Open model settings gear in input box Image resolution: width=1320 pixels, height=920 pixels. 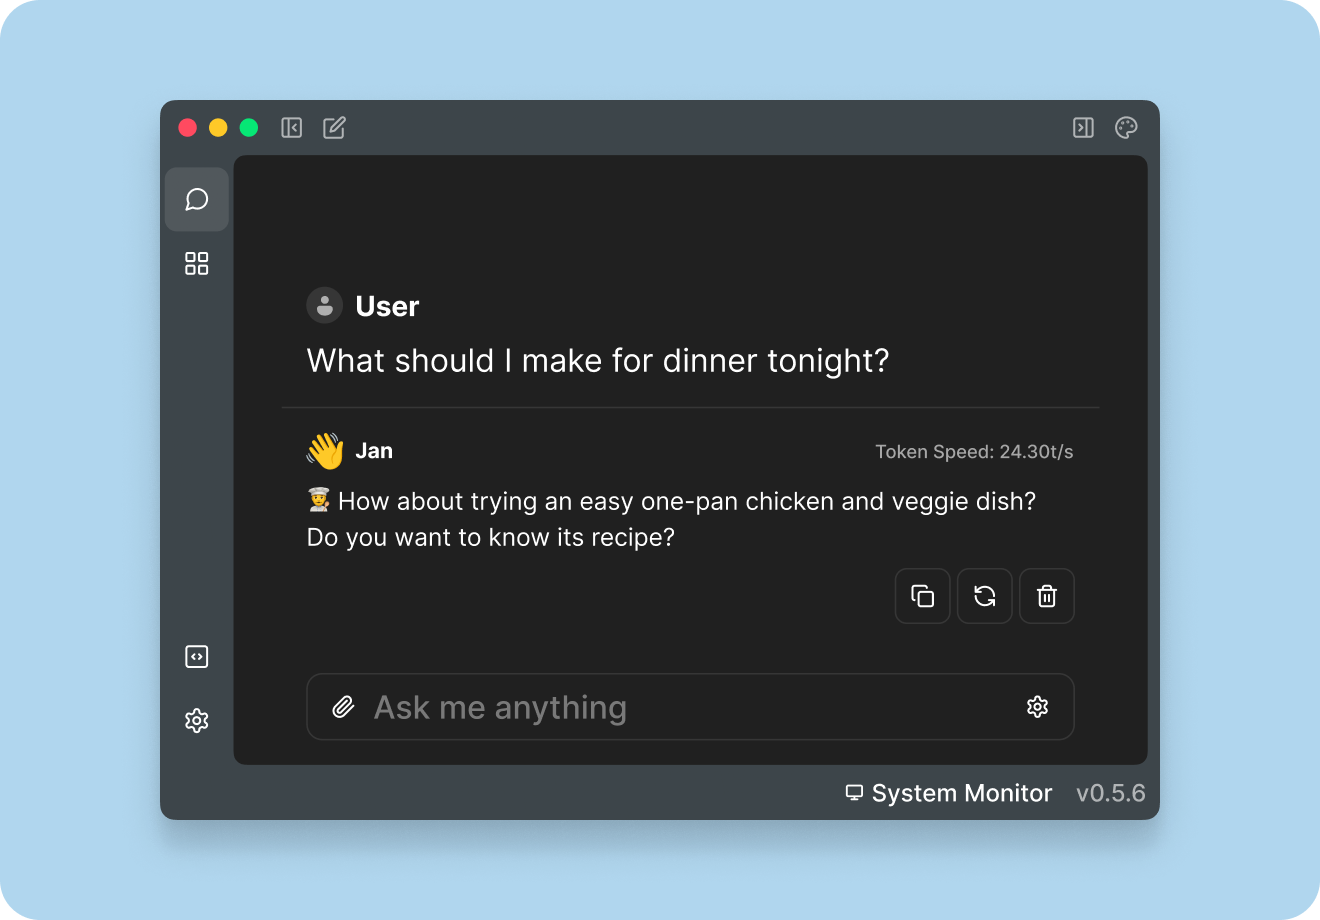1038,707
